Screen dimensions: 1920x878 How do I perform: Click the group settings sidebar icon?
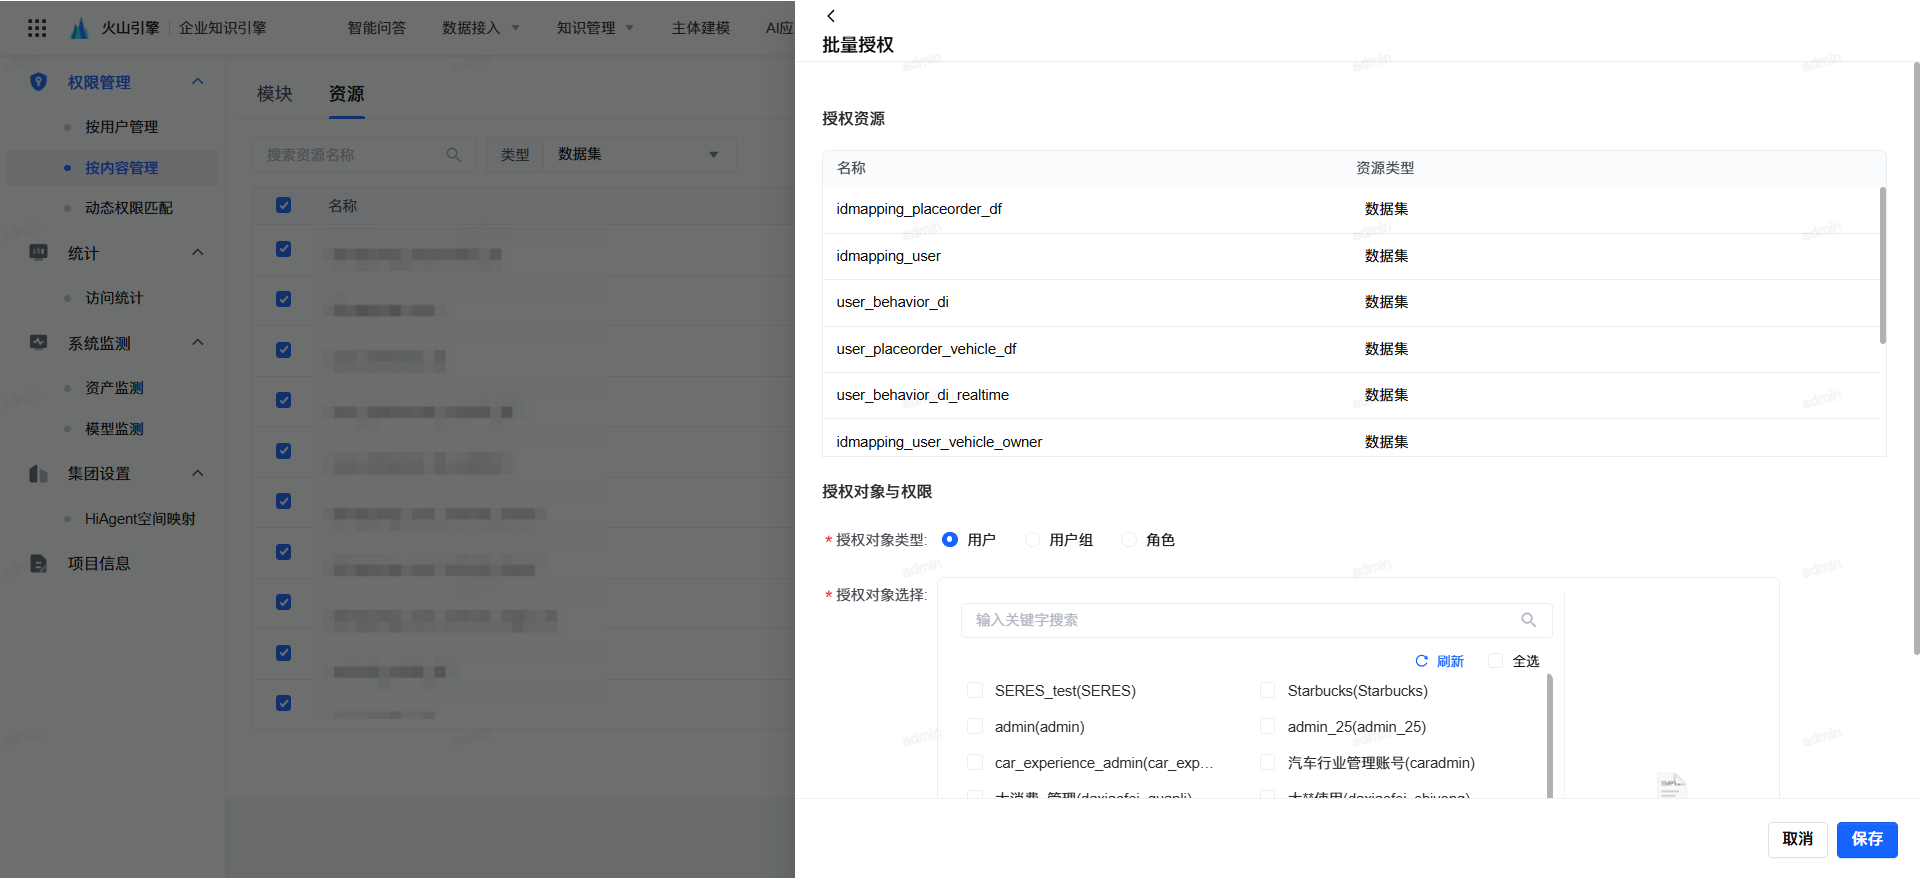coord(38,473)
